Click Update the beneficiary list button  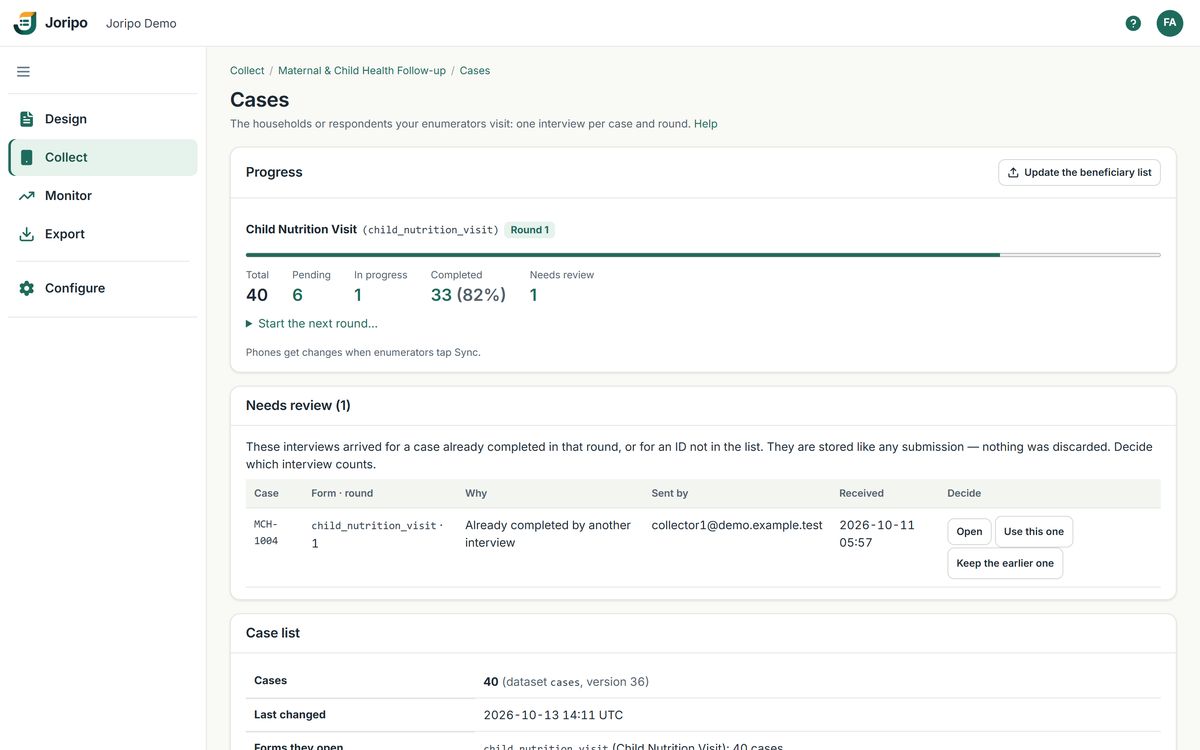[1079, 172]
